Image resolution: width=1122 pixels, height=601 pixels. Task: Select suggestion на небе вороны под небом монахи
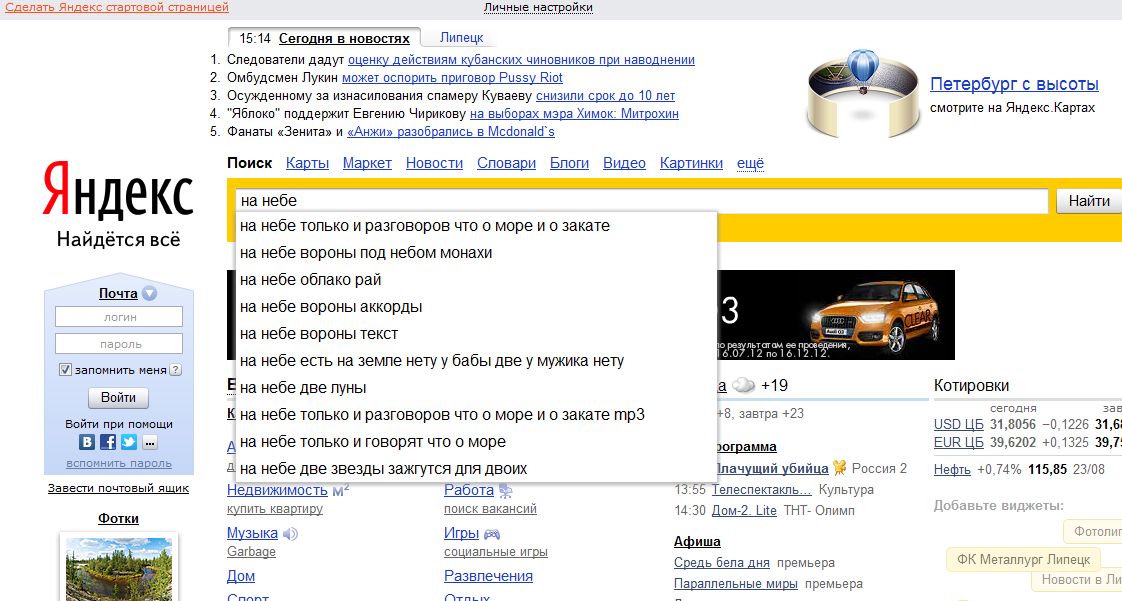(476, 253)
